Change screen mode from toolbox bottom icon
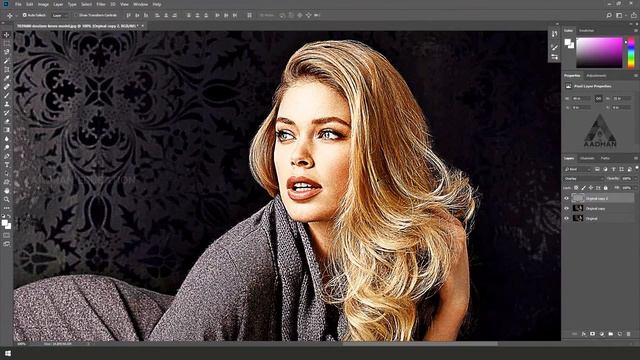The image size is (640, 360). [x=7, y=244]
